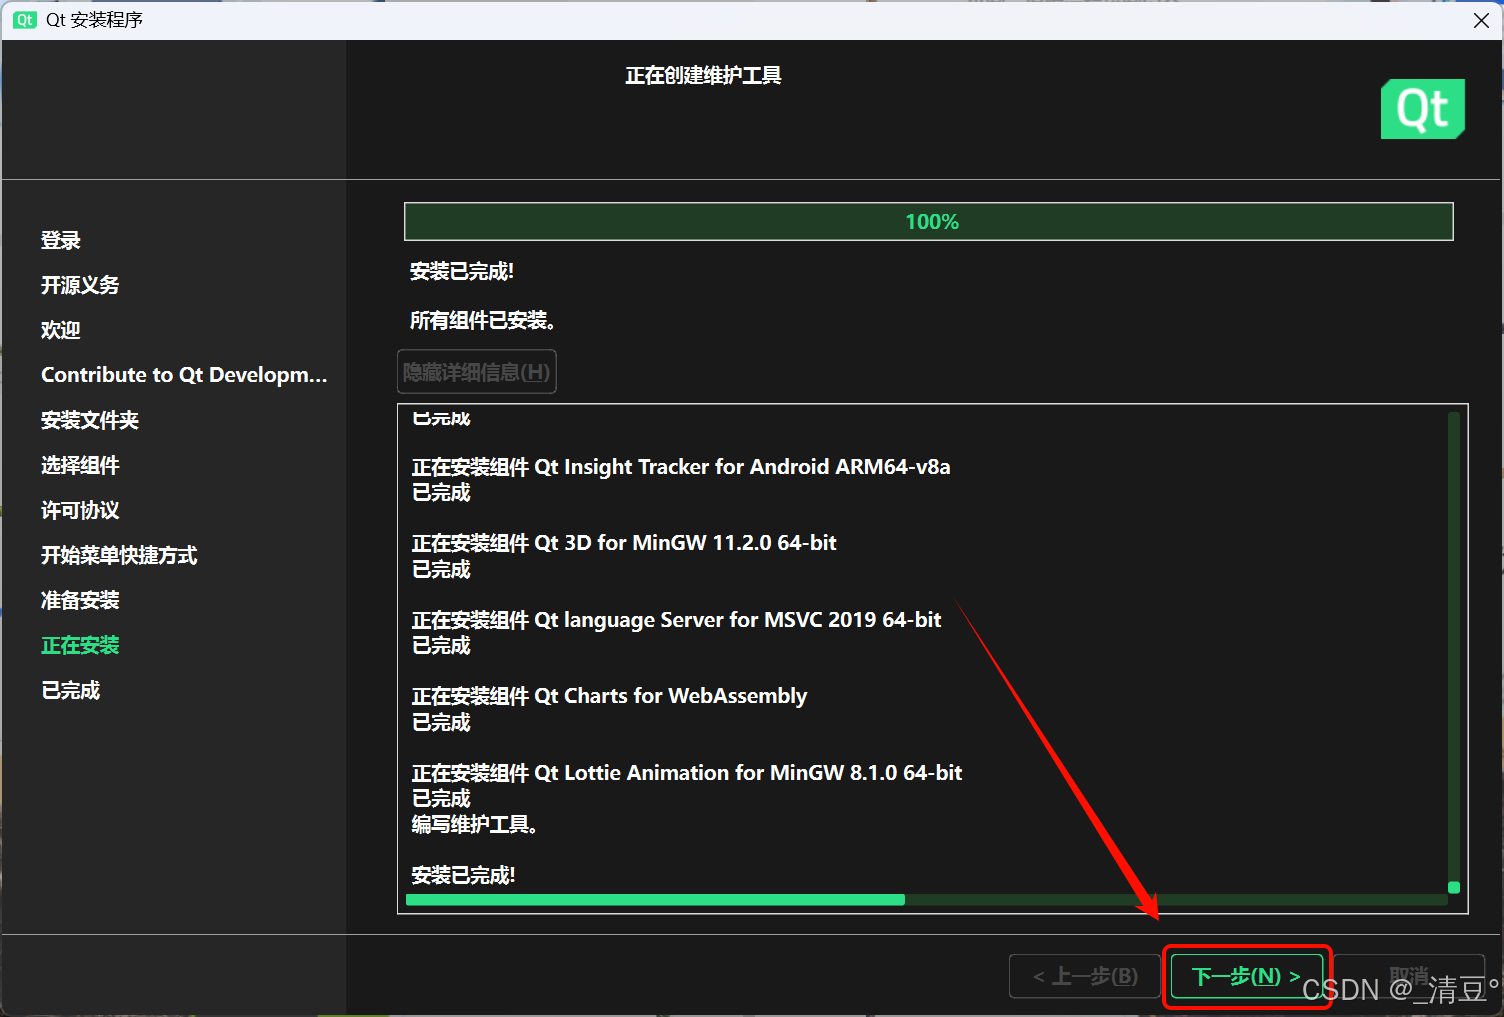Click the 安装已完成! text below the progress bar
Screen dimensions: 1504x1017
click(x=462, y=271)
